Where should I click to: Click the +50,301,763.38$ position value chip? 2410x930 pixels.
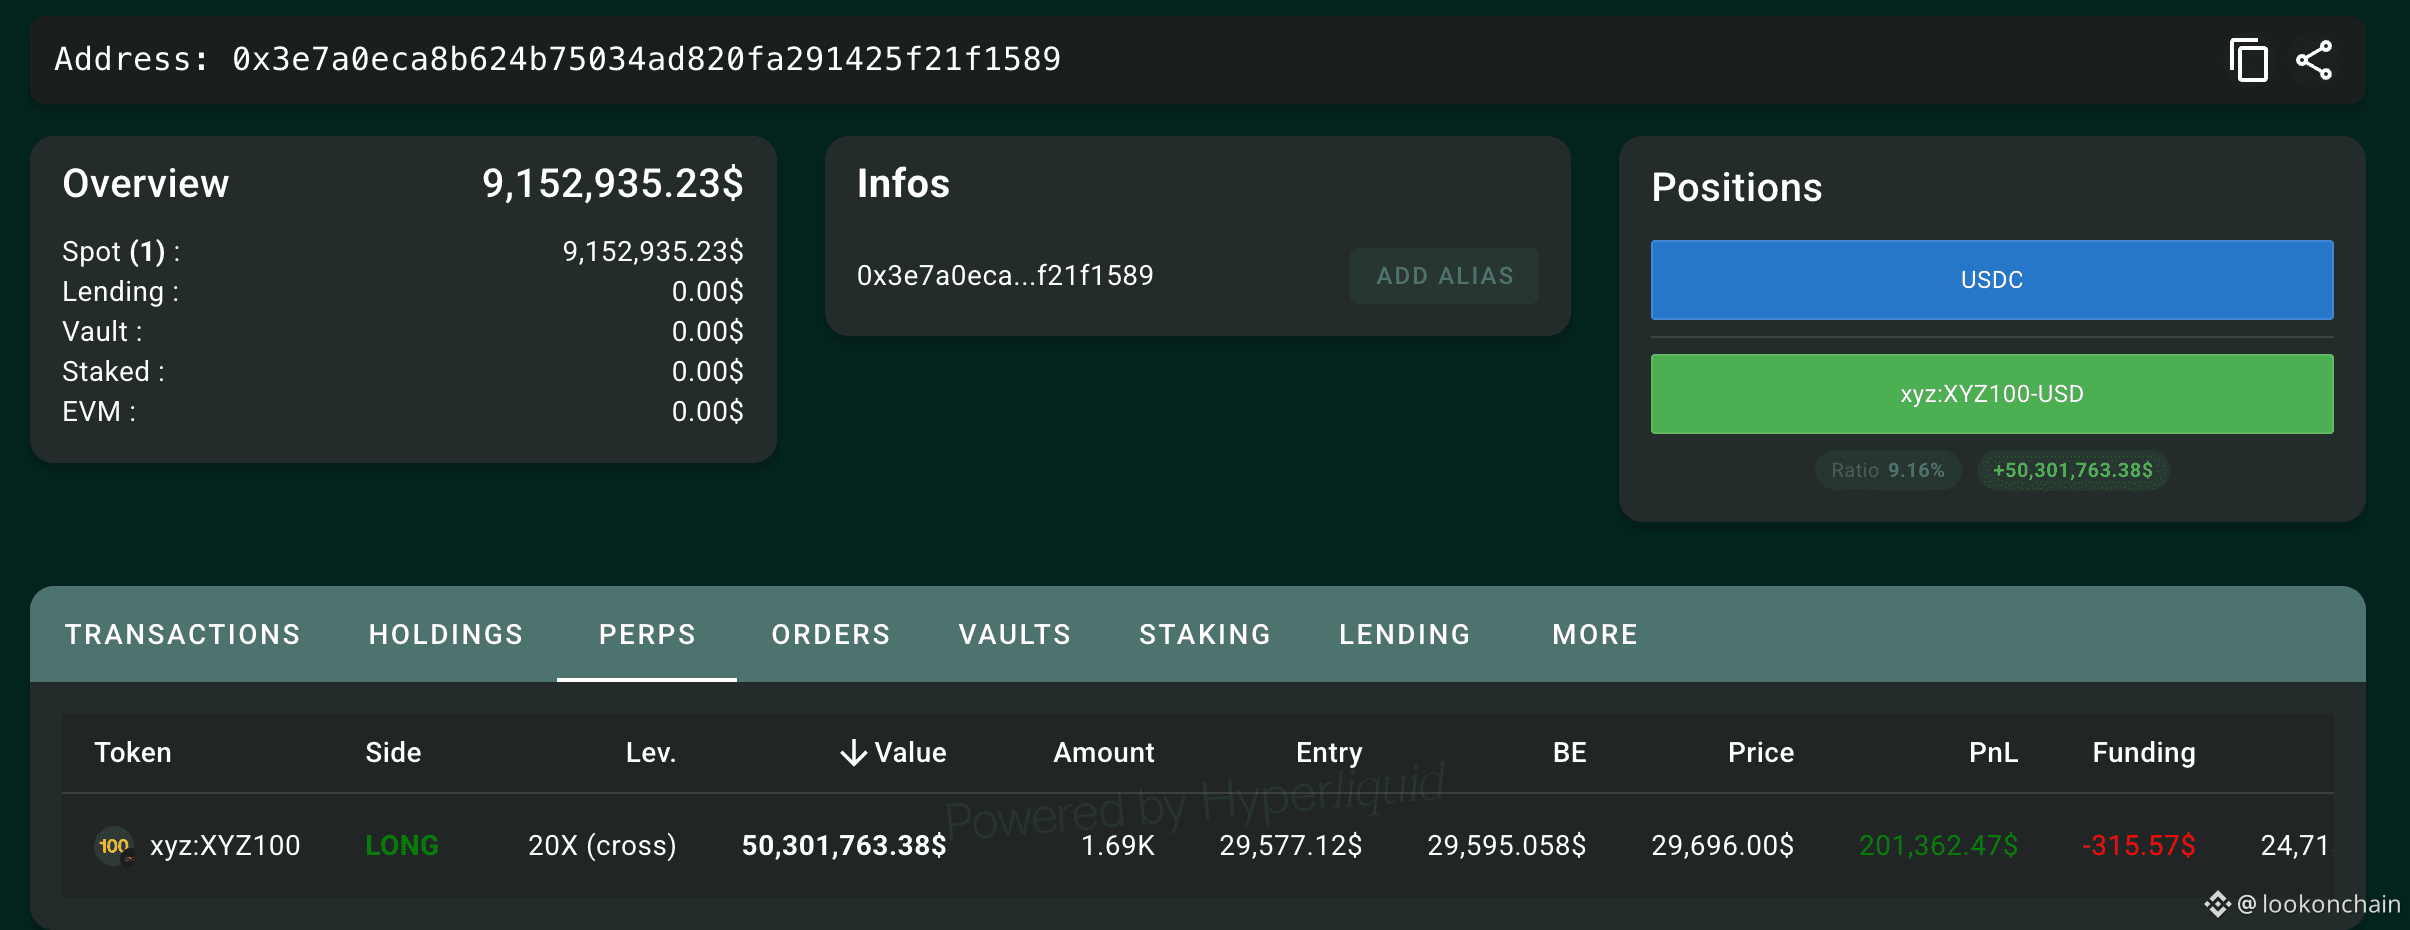point(2073,470)
